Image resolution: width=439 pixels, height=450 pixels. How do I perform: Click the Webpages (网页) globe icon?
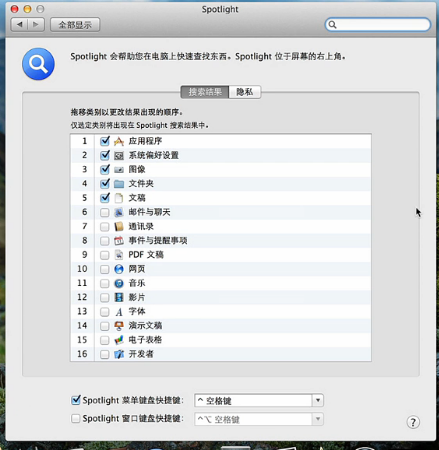(119, 269)
